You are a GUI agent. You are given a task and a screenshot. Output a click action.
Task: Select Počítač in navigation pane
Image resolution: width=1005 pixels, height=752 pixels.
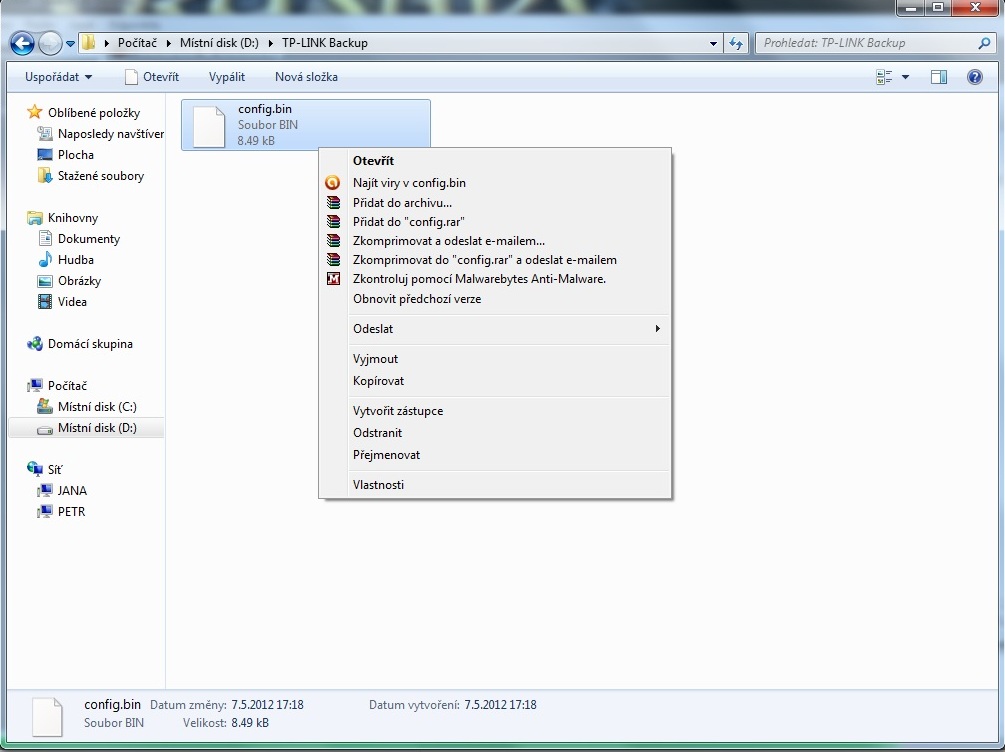pyautogui.click(x=57, y=386)
